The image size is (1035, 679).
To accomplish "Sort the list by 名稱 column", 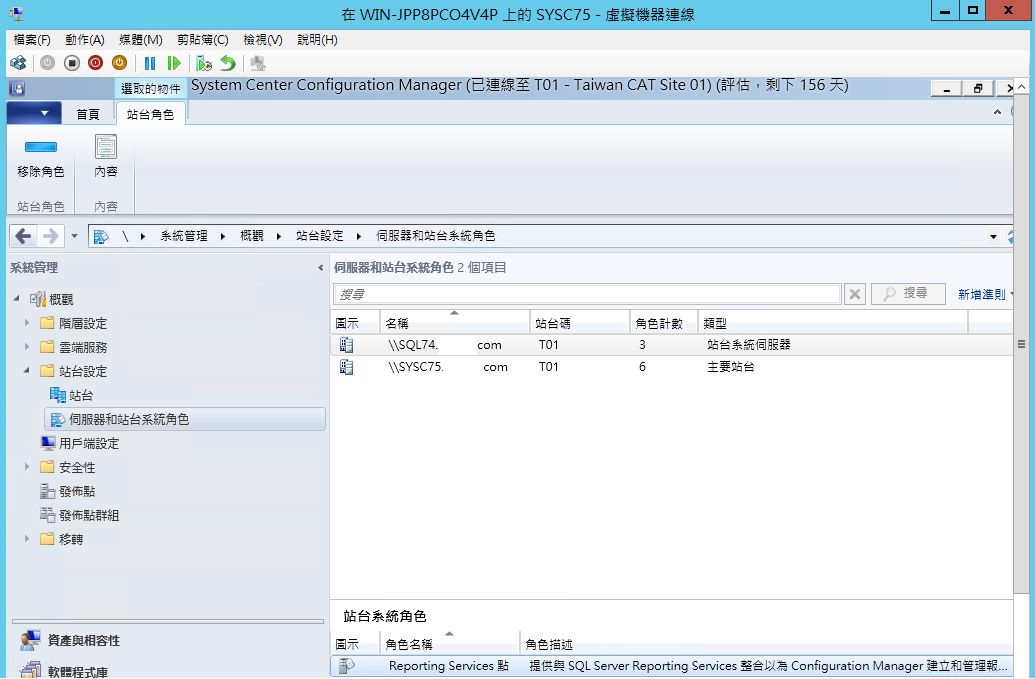I will click(455, 323).
